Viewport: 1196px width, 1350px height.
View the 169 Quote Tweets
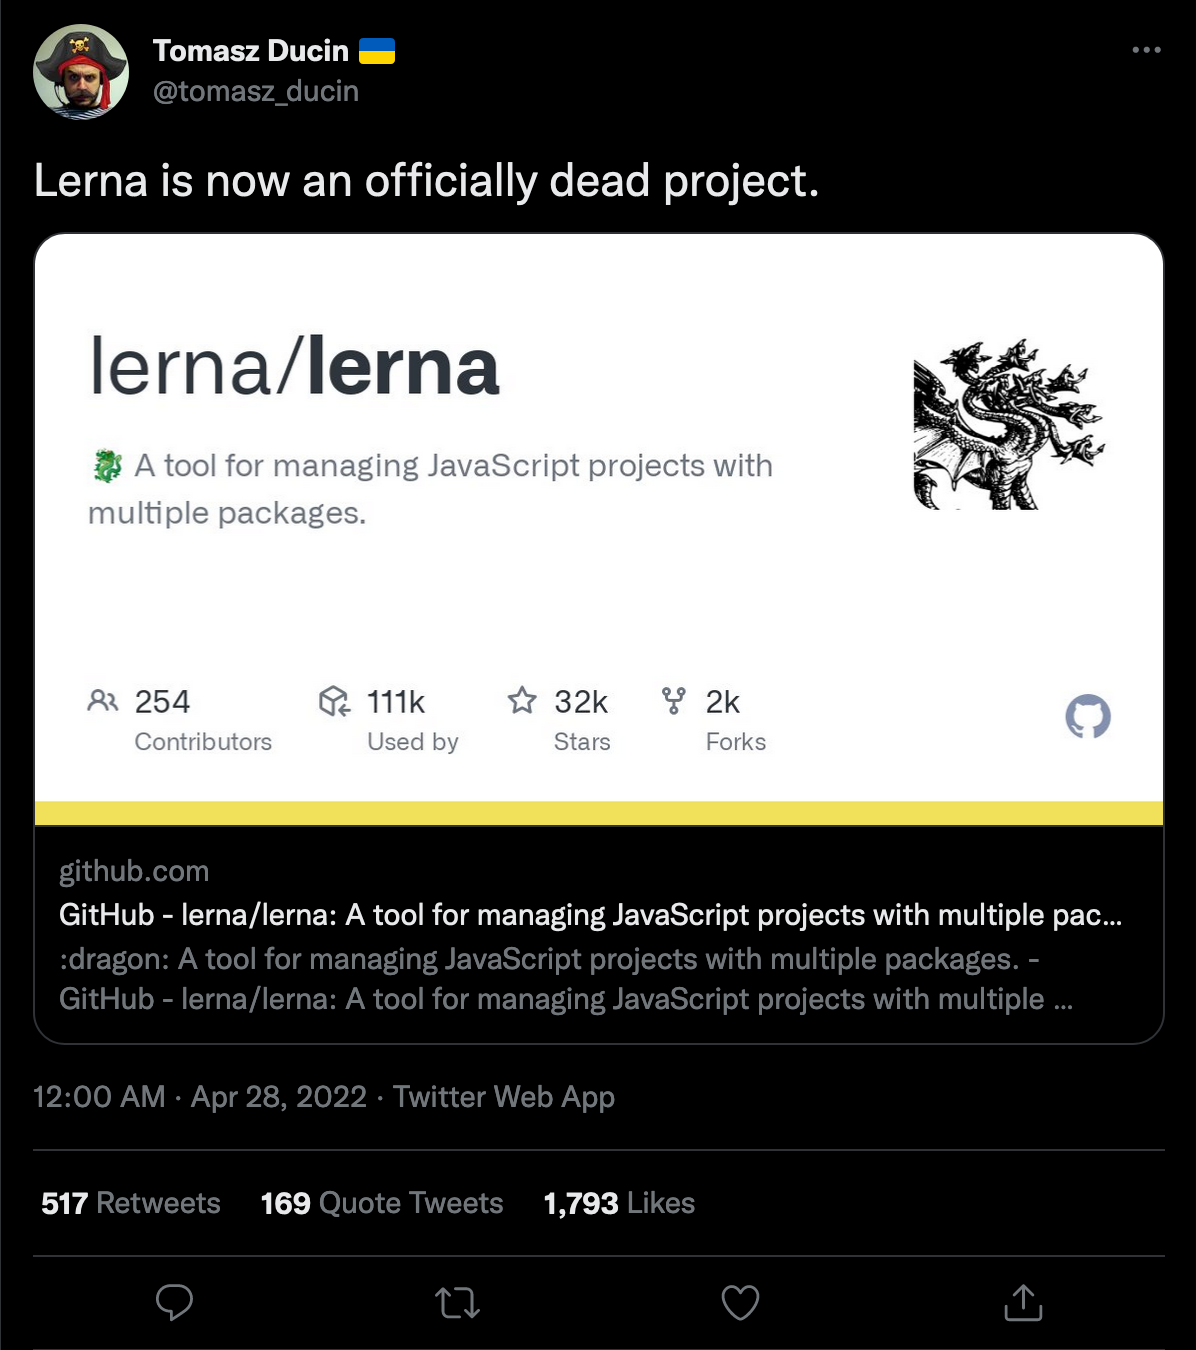[x=382, y=1203]
